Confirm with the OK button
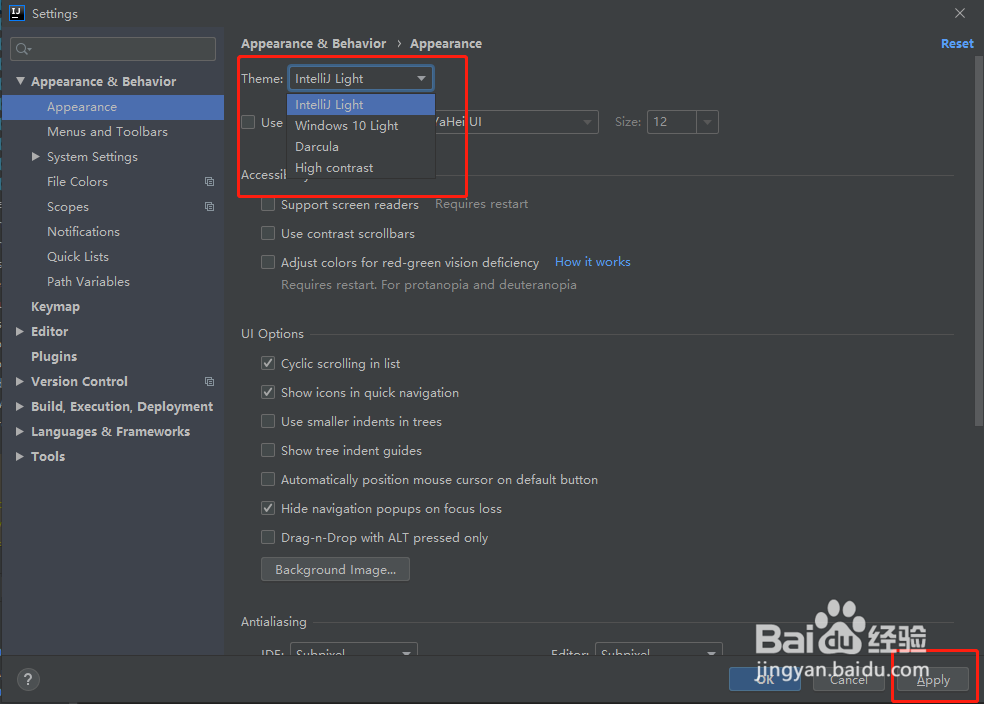 (764, 679)
